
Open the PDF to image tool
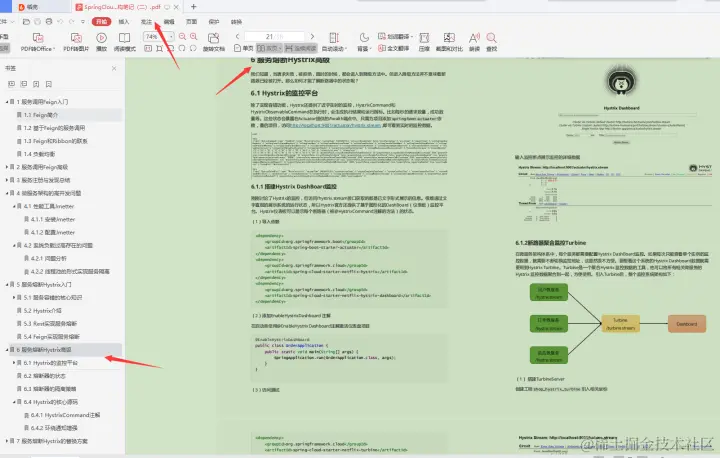pos(76,42)
